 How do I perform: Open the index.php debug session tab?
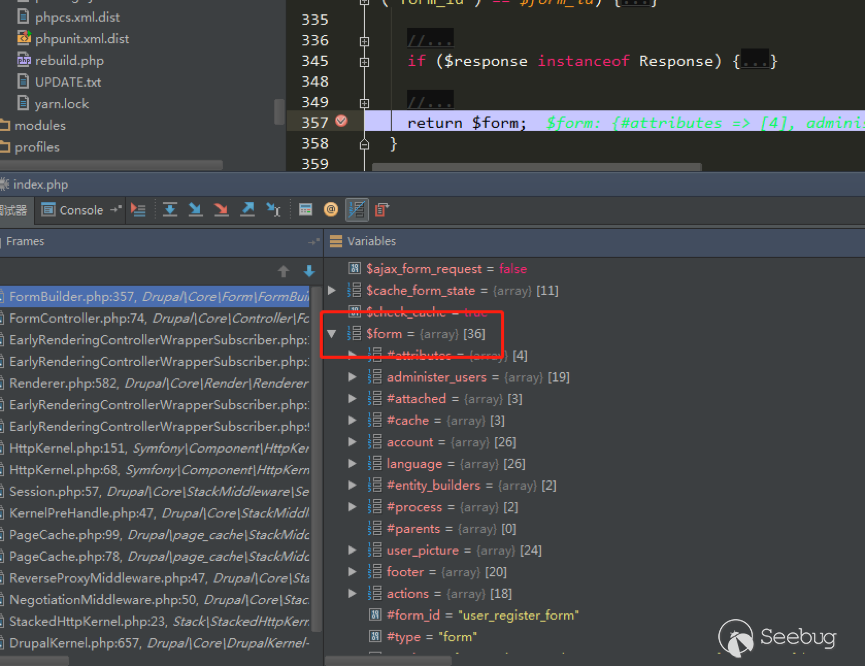pyautogui.click(x=40, y=185)
